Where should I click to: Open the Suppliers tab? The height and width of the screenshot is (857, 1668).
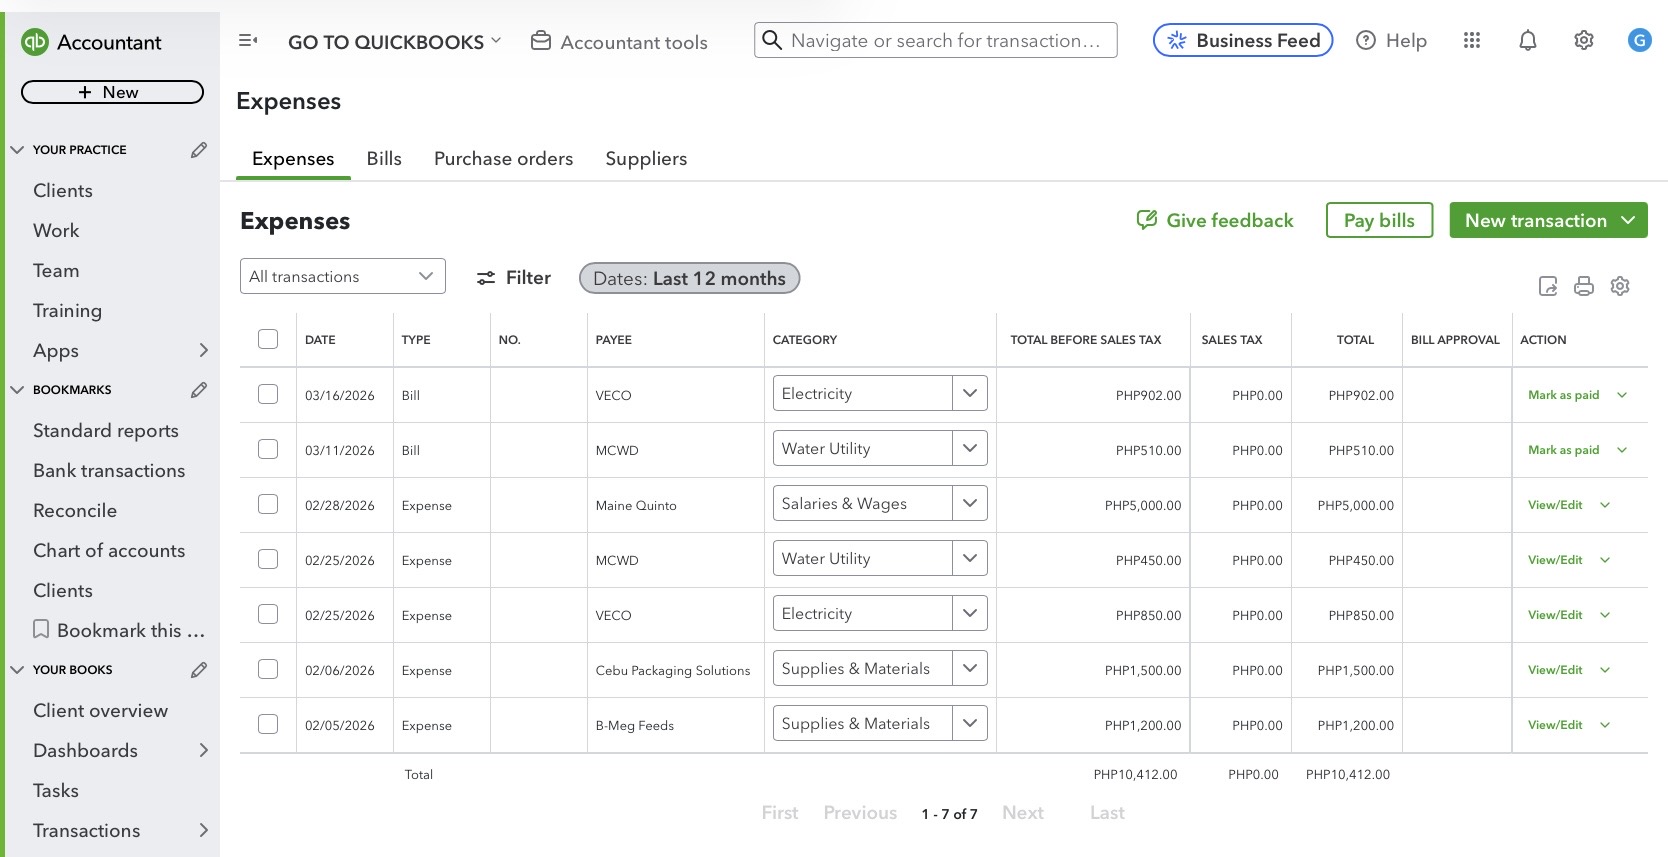[646, 159]
